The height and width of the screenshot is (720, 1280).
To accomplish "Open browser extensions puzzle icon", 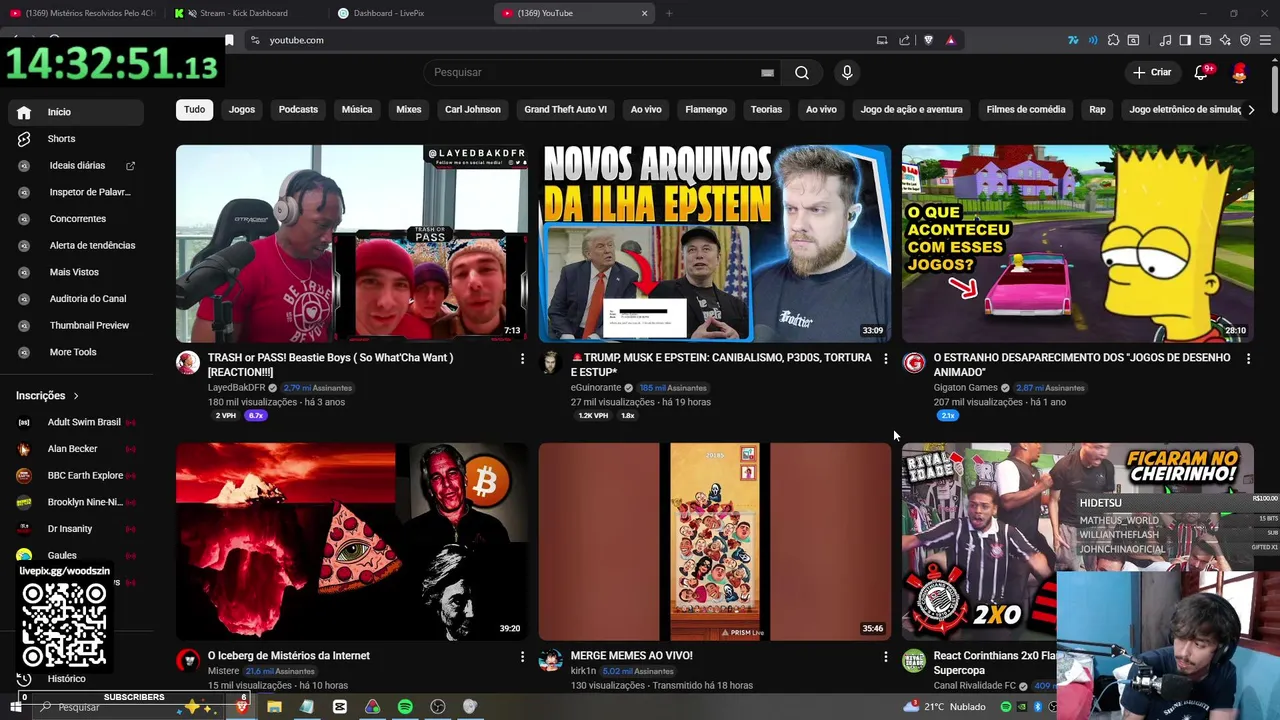I will (x=1113, y=40).
